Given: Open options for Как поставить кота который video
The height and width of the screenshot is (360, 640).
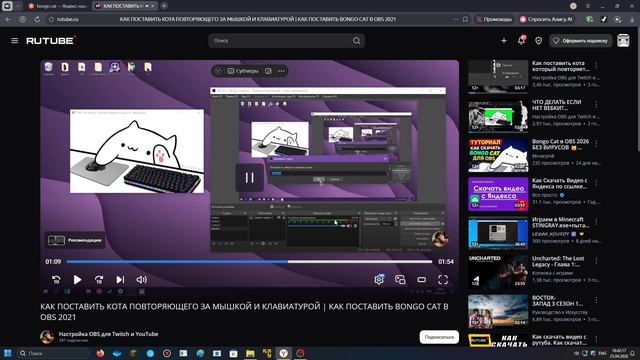Looking at the screenshot, I should point(596,65).
